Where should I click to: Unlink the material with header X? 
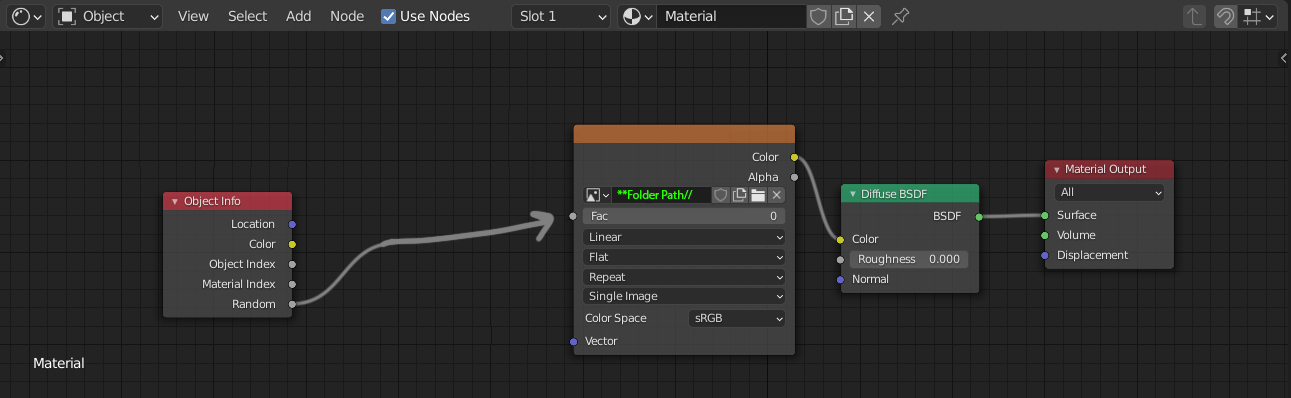(869, 16)
